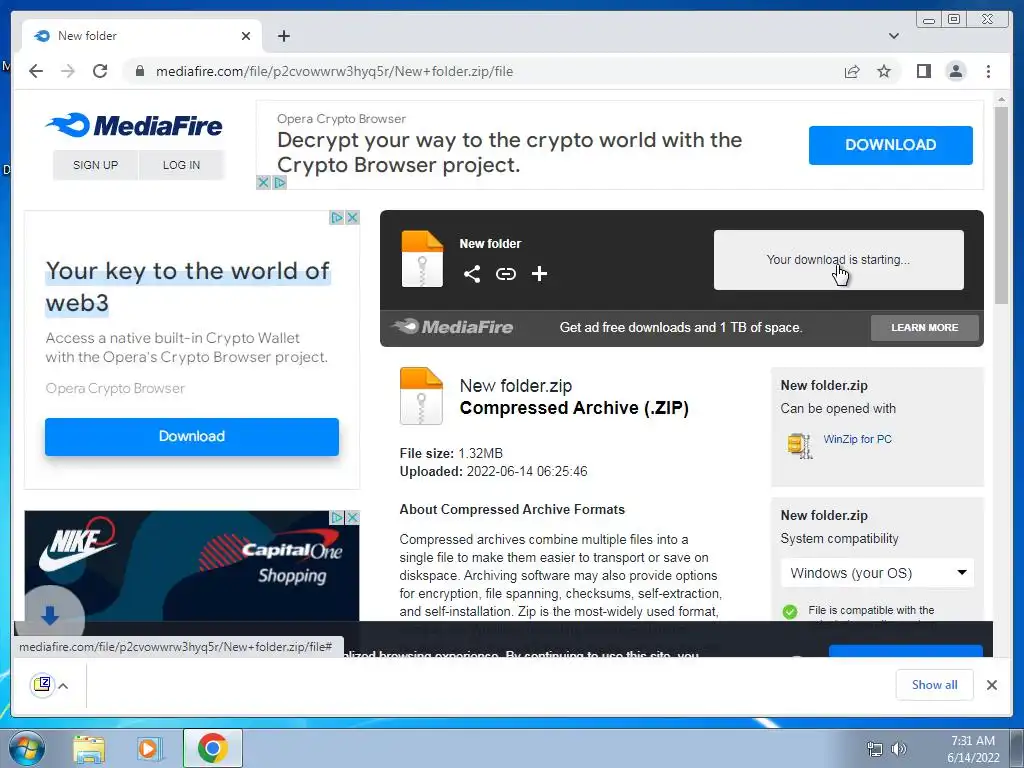Click the Nike Capital One Shopping ad
This screenshot has height=768, width=1024.
(191, 566)
